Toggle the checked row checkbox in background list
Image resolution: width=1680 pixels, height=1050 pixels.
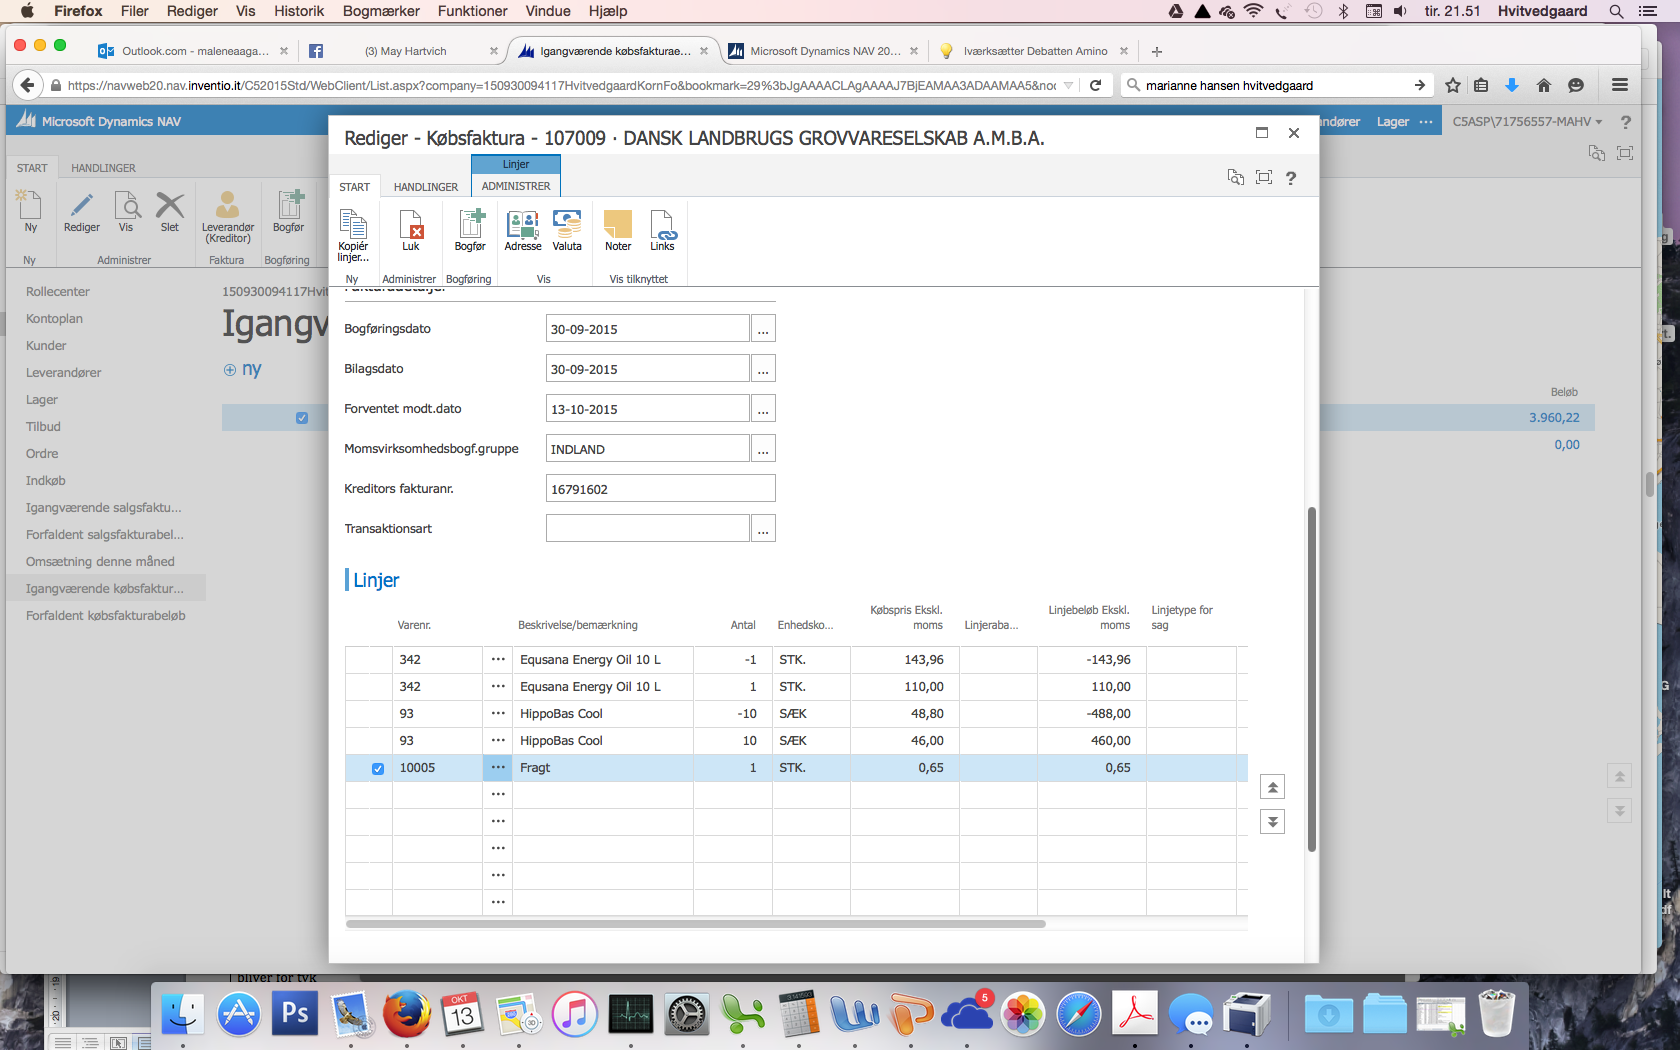[302, 418]
